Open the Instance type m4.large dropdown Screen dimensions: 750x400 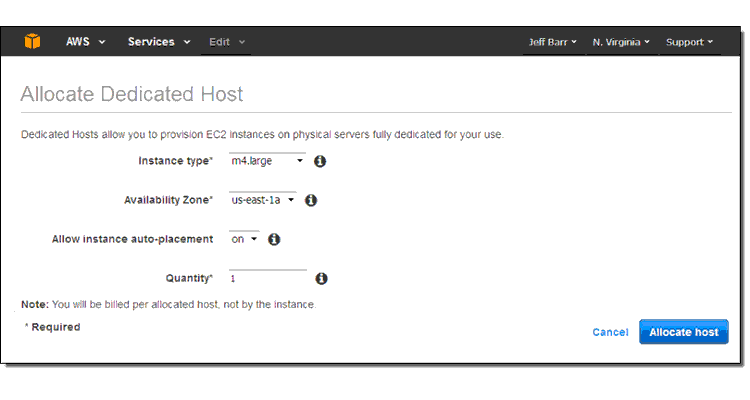(x=267, y=161)
